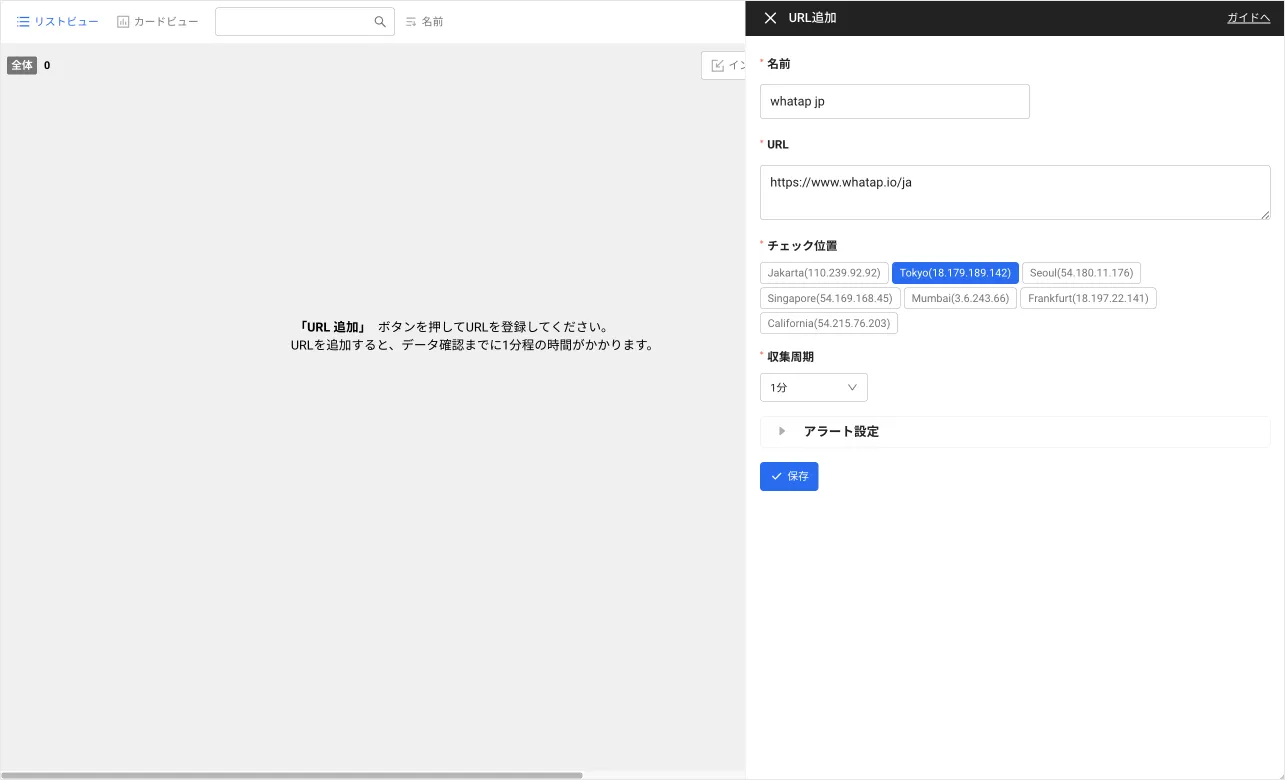
Task: Click the URL textarea resize handle
Action: [x=1265, y=214]
